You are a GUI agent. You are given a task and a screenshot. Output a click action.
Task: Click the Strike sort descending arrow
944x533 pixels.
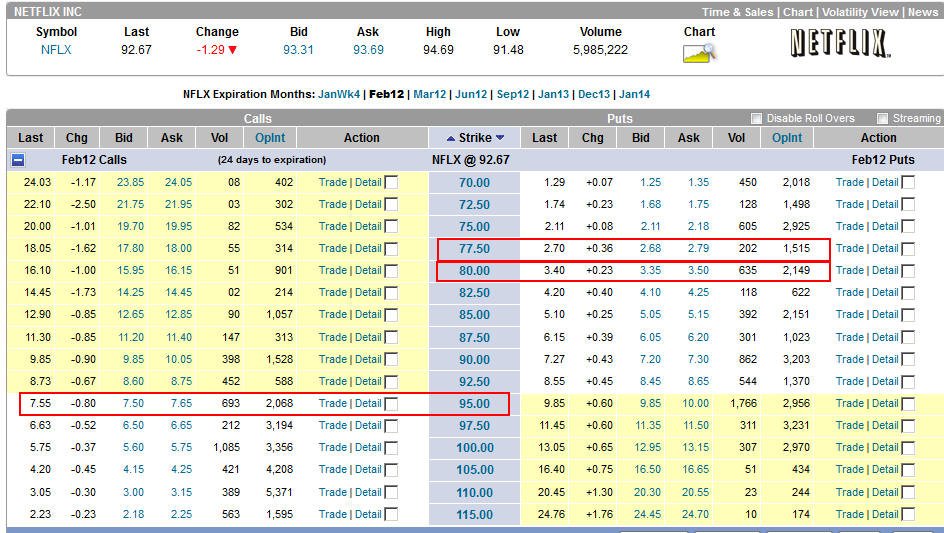[500, 139]
